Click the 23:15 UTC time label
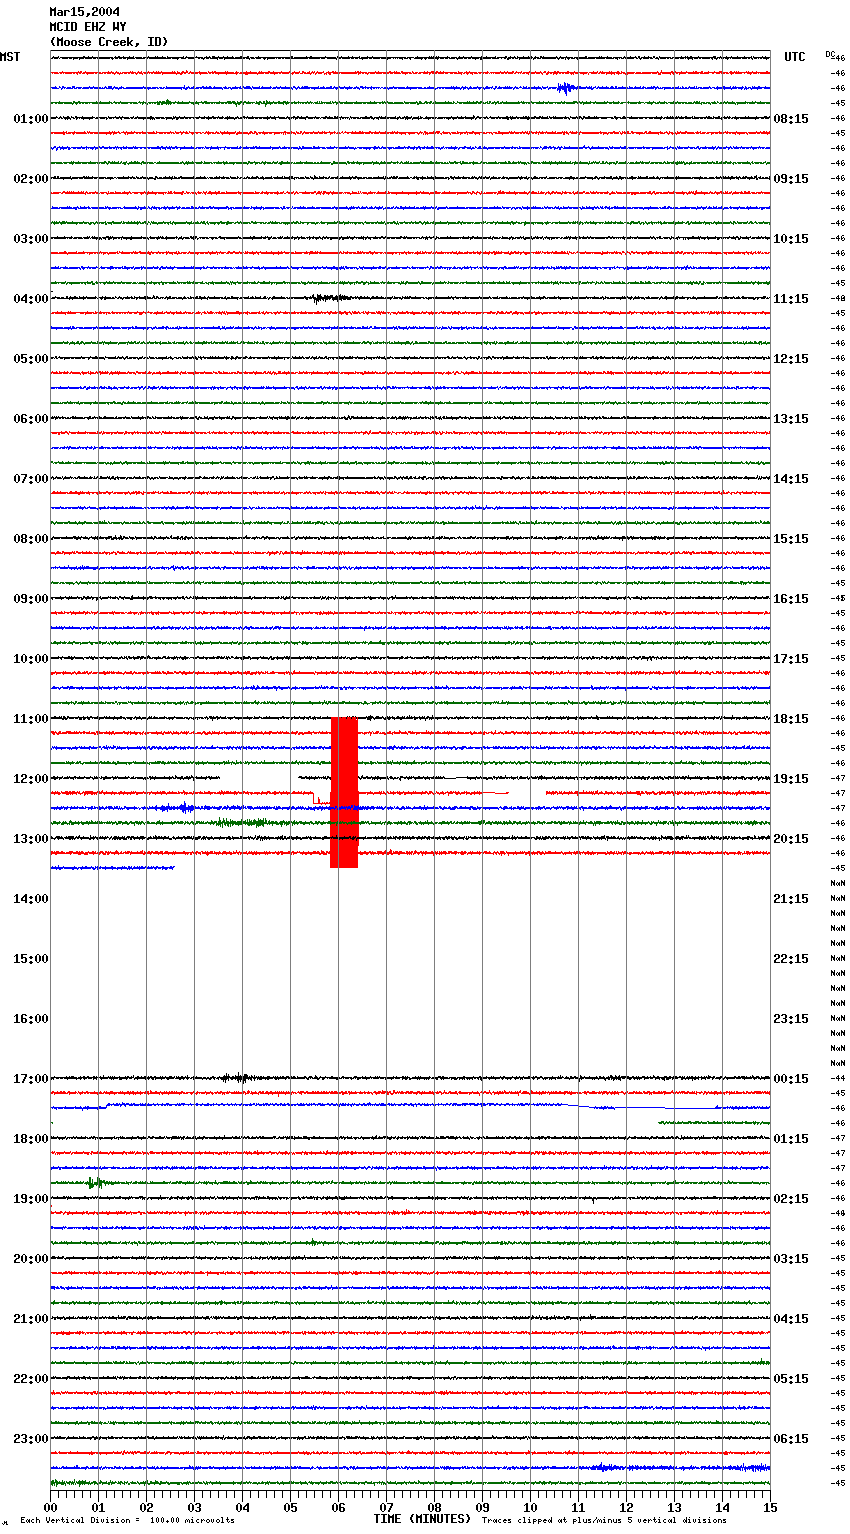Image resolution: width=850 pixels, height=1534 pixels. (x=791, y=1019)
